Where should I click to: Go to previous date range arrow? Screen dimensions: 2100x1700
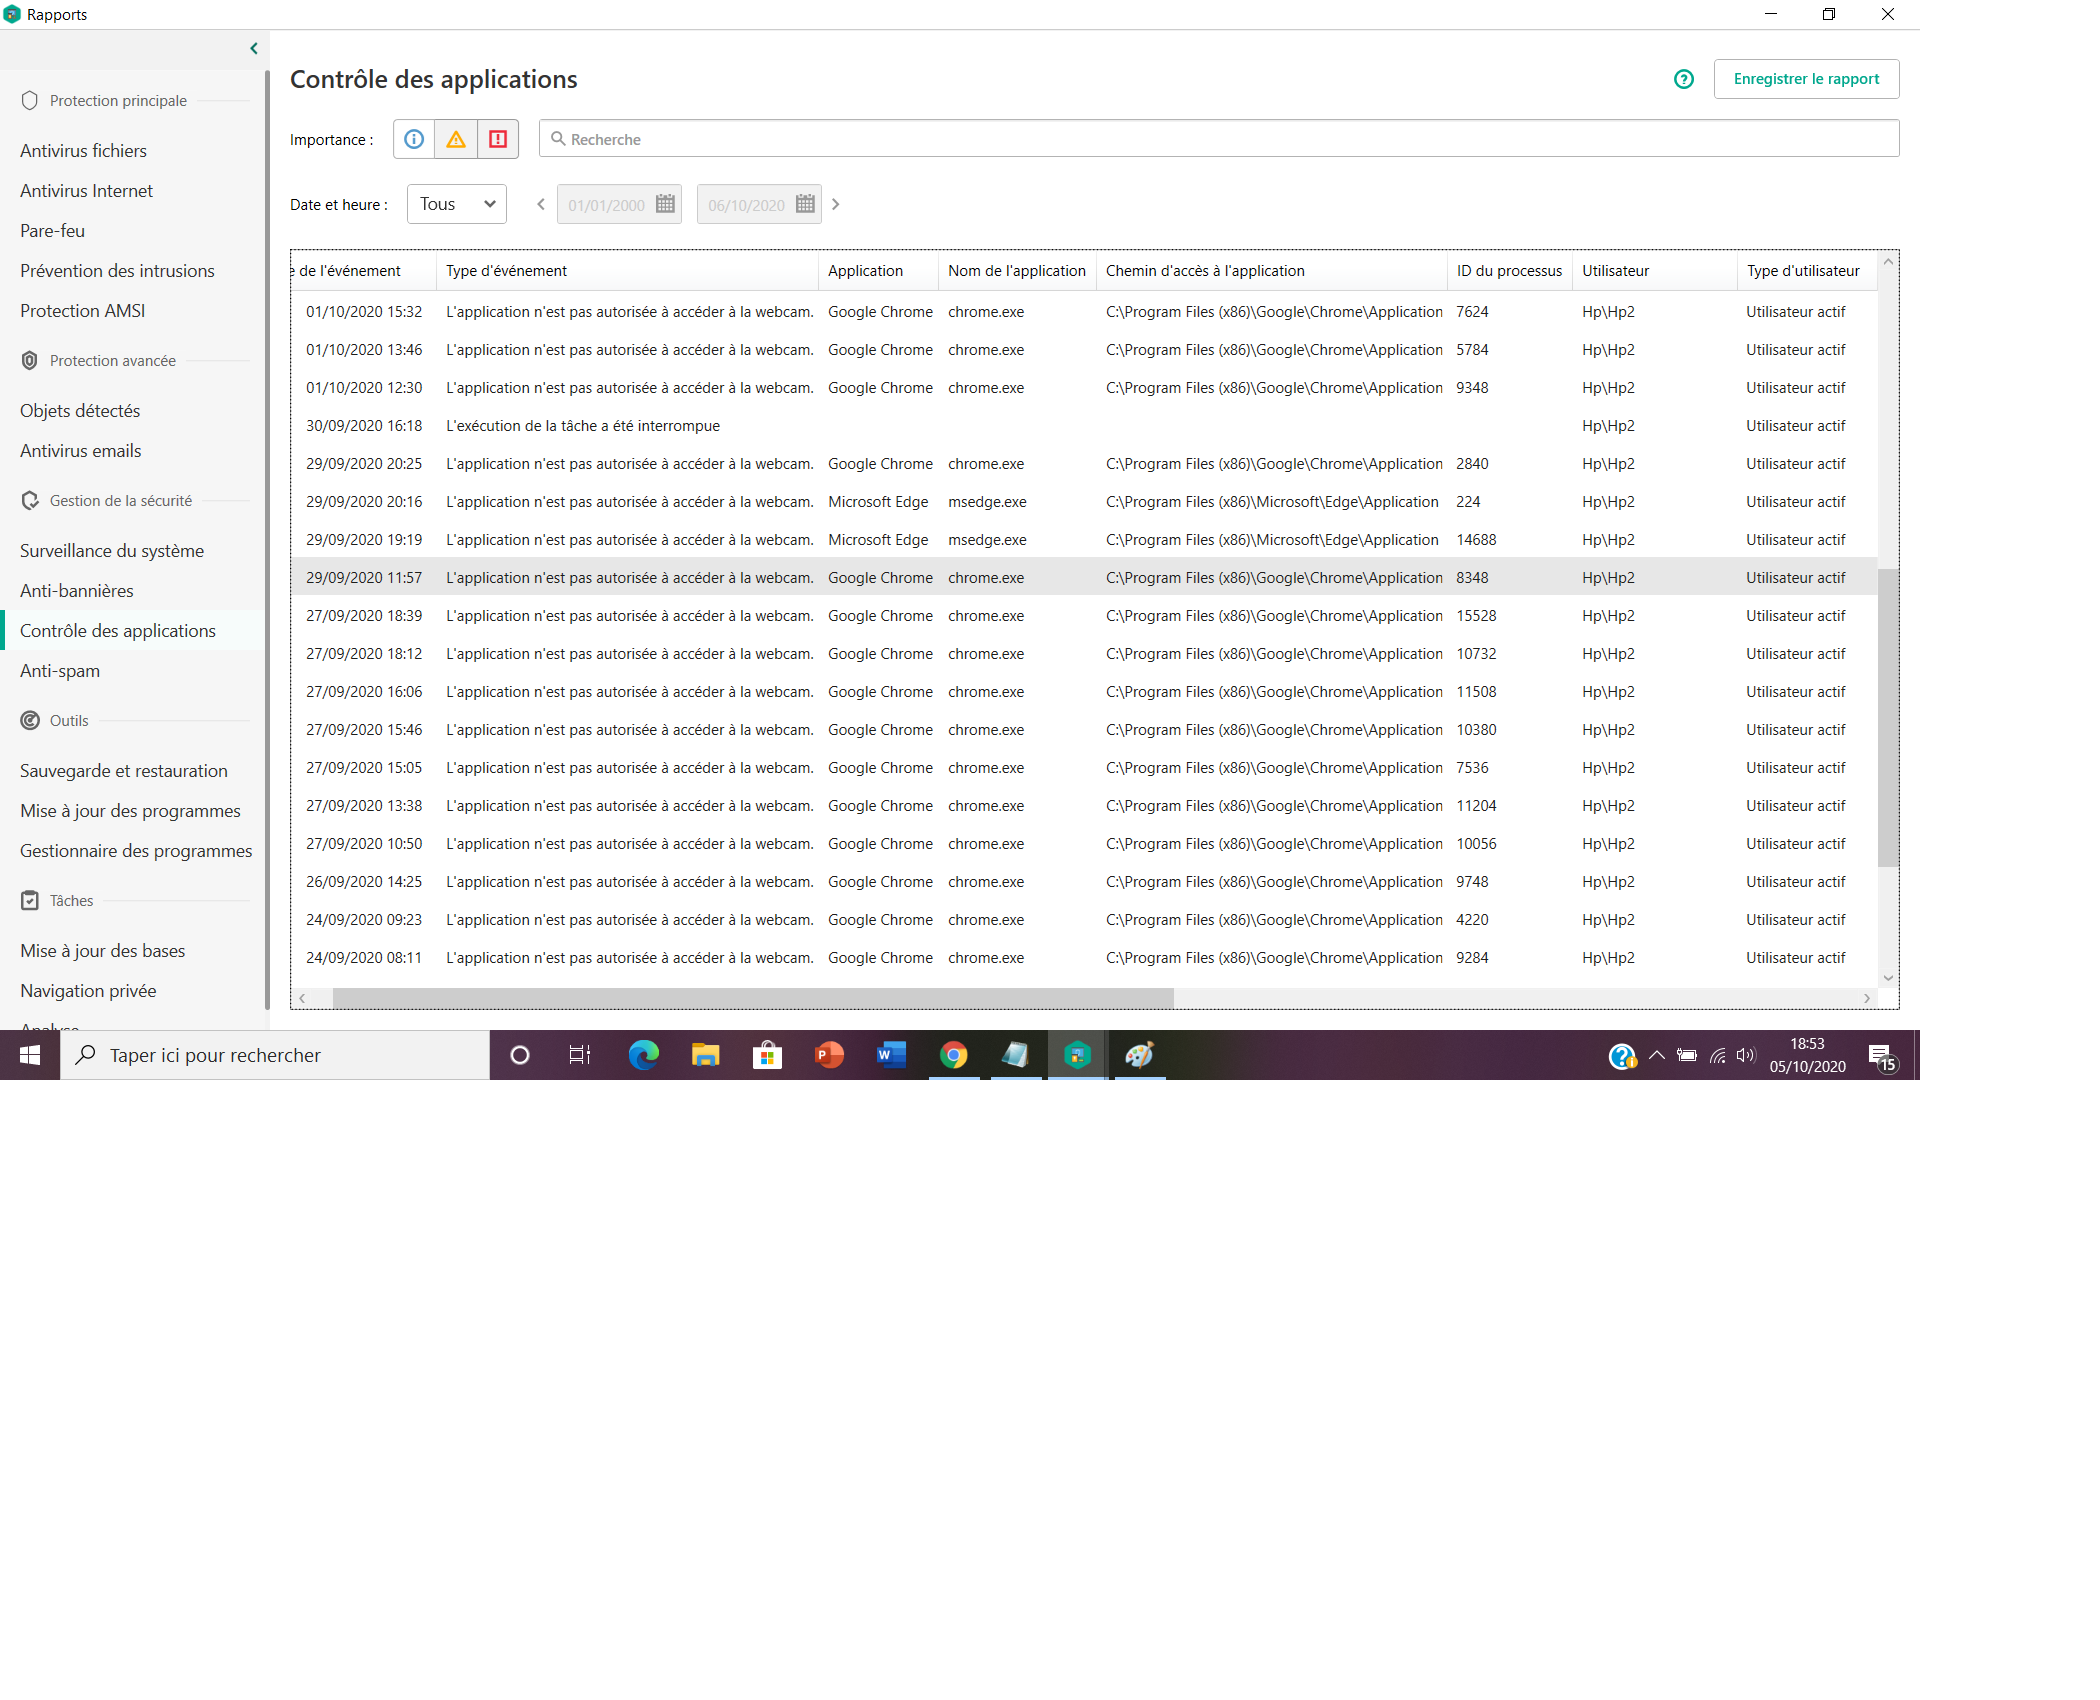click(541, 204)
